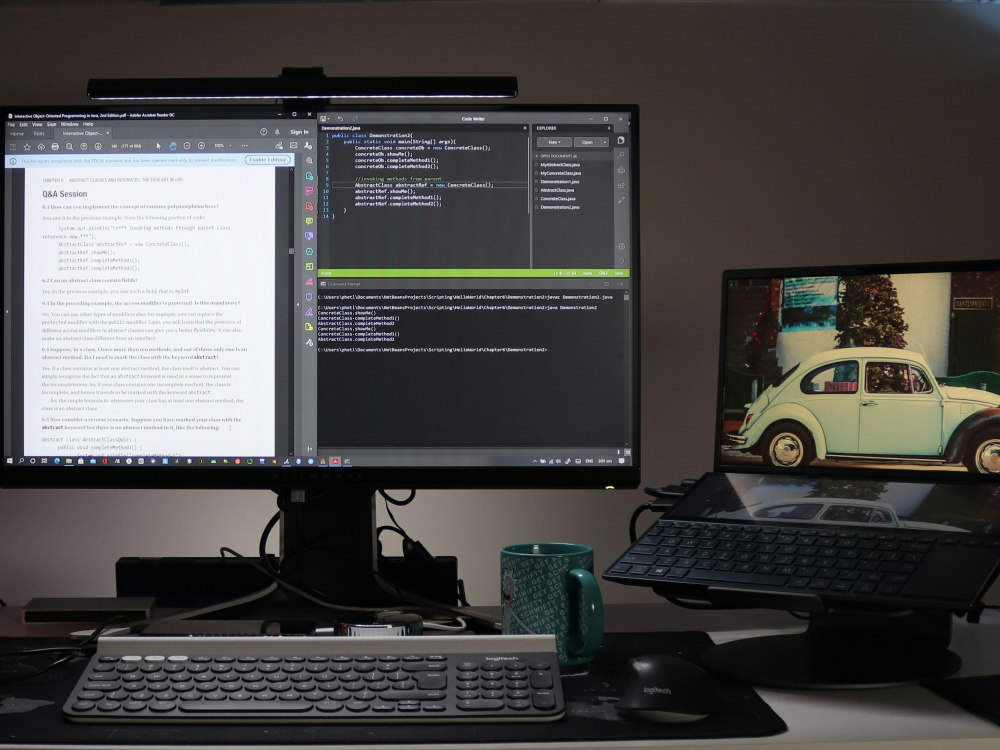
Task: Switch to the Tools tab in Acrobat
Action: pos(39,133)
